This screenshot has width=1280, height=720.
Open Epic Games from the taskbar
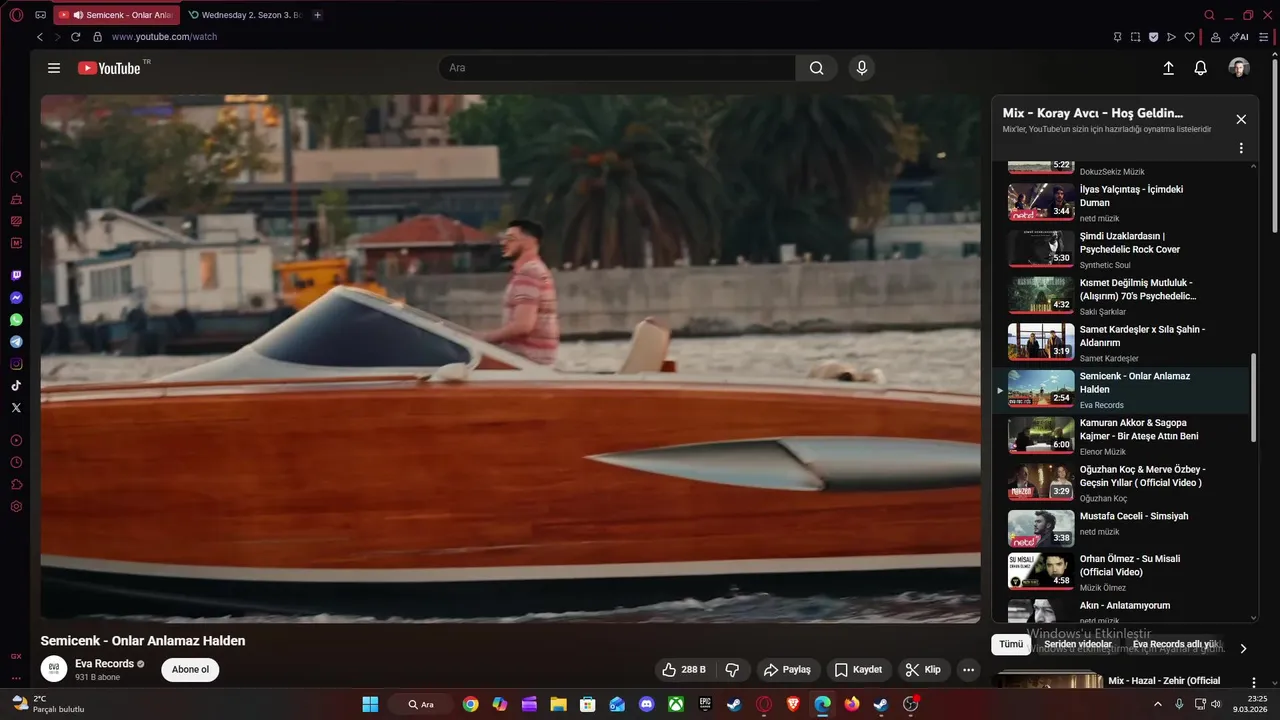coord(705,704)
